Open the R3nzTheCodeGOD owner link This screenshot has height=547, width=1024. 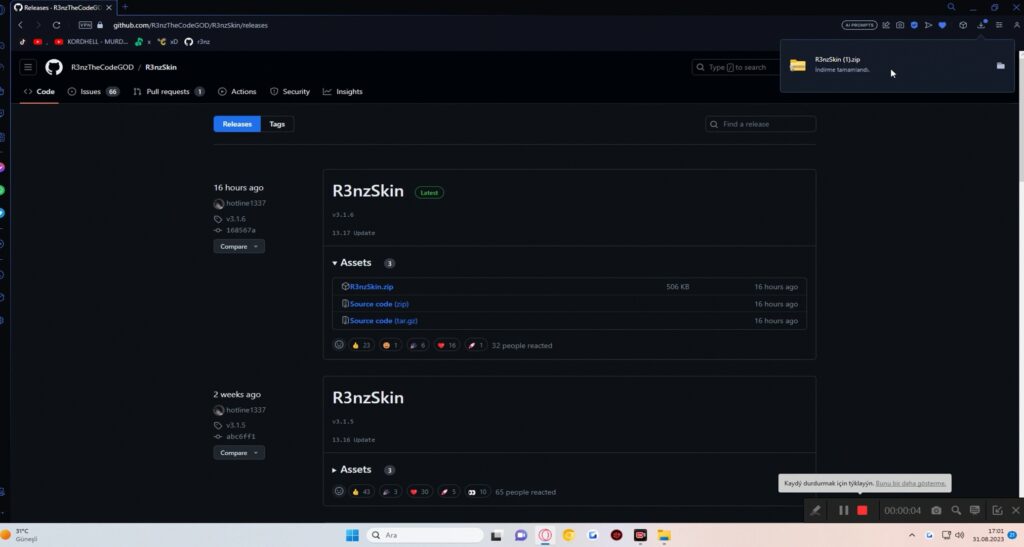point(102,67)
